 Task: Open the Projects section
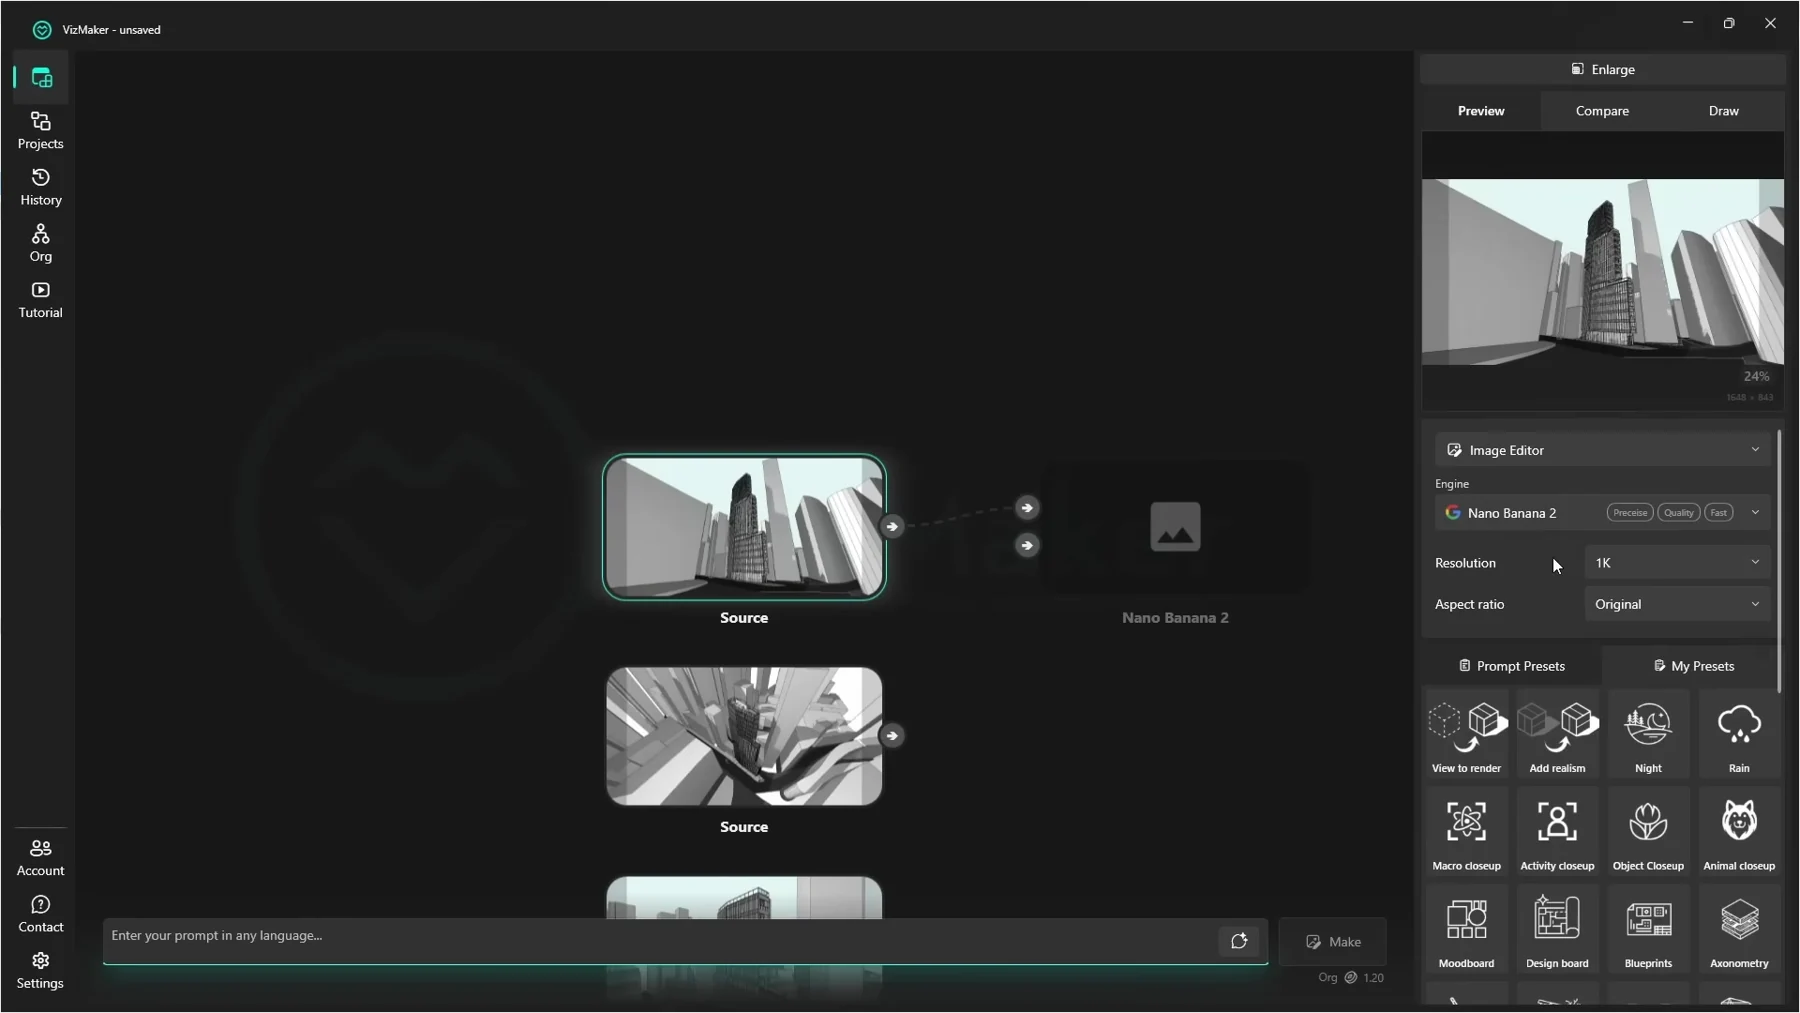(x=41, y=131)
